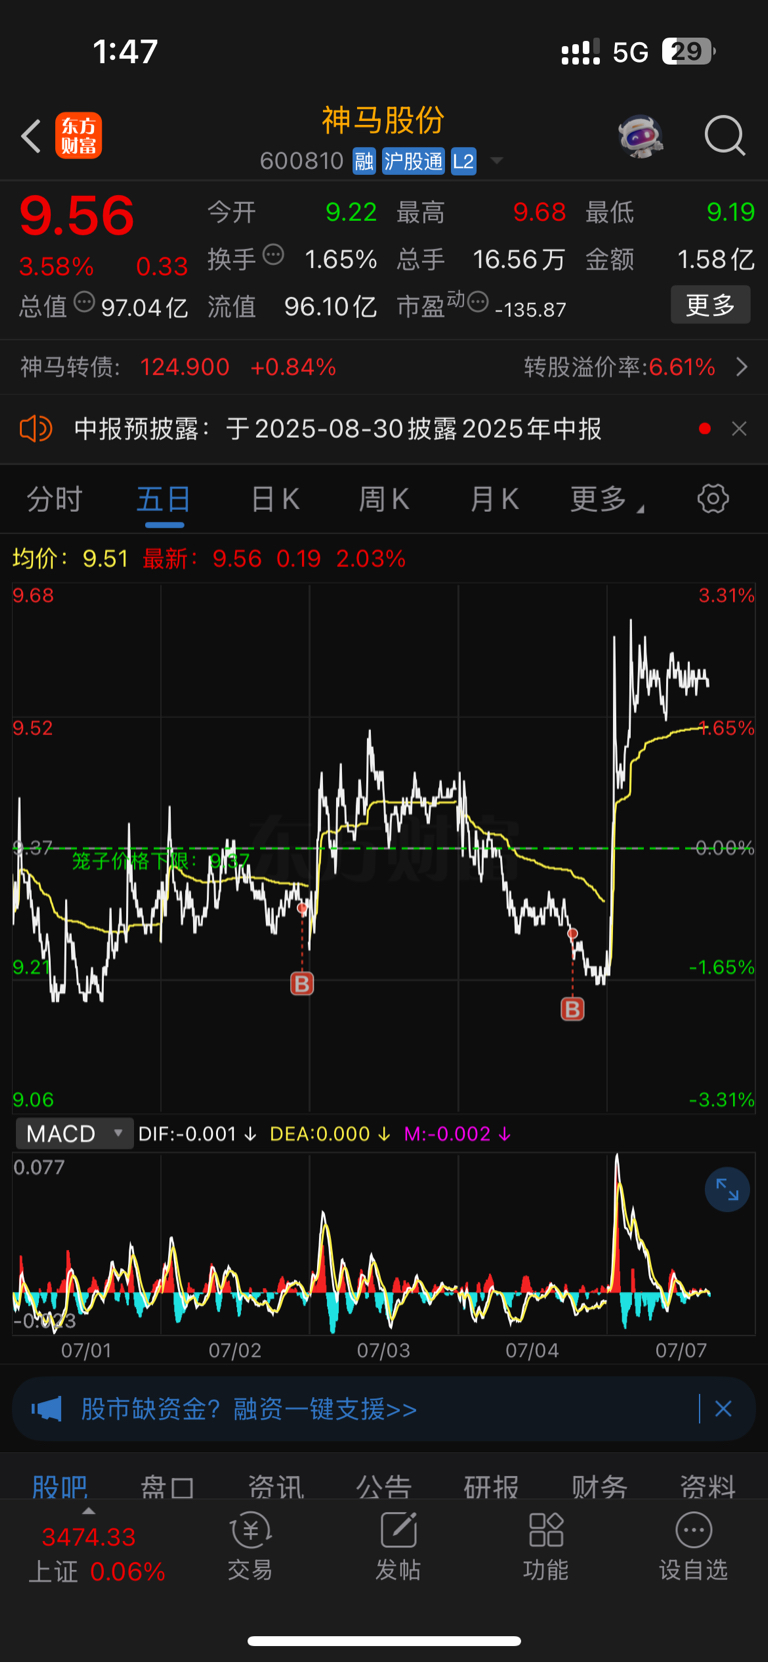Open the 资料 tab

[x=707, y=1486]
